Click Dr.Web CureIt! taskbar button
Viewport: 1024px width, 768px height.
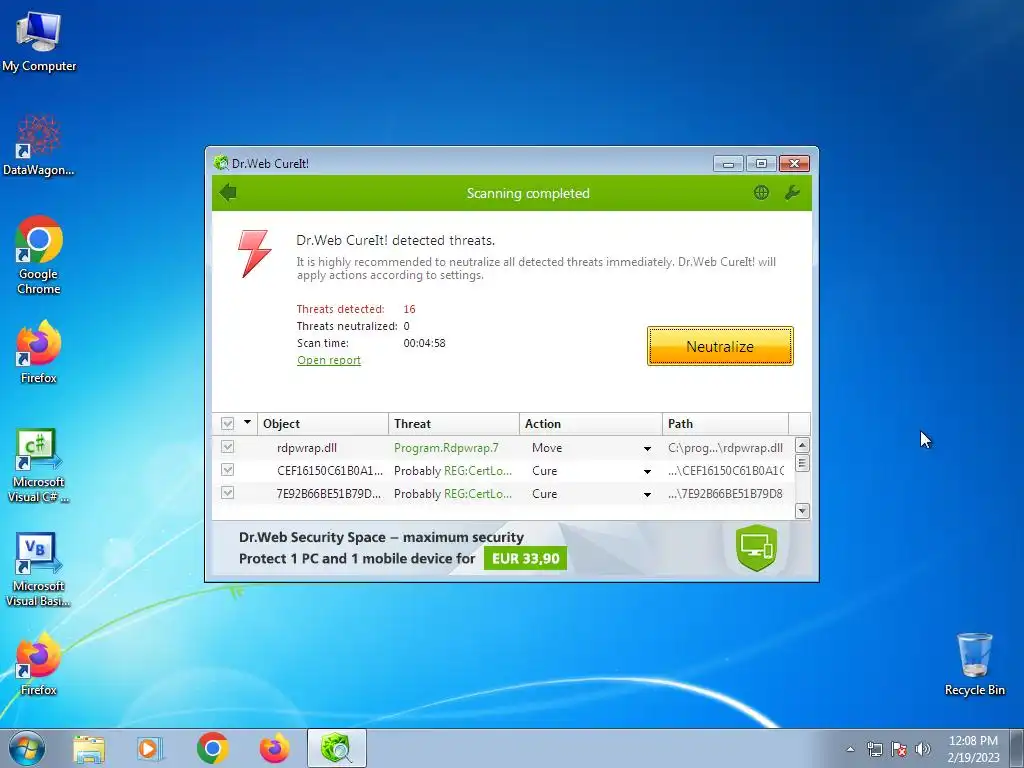[336, 748]
